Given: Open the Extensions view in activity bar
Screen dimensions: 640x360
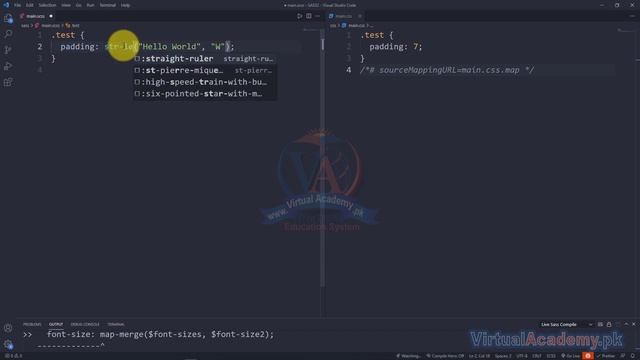Looking at the screenshot, I should pyautogui.click(x=8, y=82).
